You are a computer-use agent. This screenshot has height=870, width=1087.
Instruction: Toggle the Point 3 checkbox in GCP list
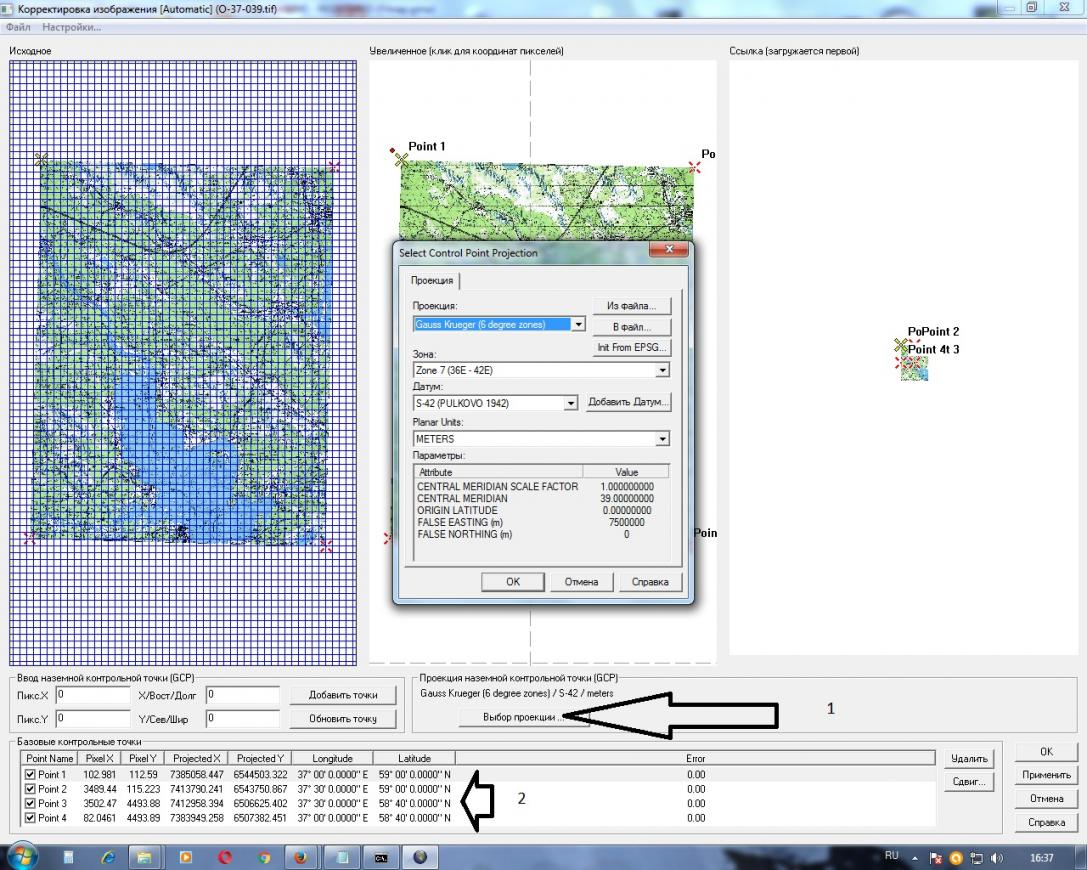30,803
